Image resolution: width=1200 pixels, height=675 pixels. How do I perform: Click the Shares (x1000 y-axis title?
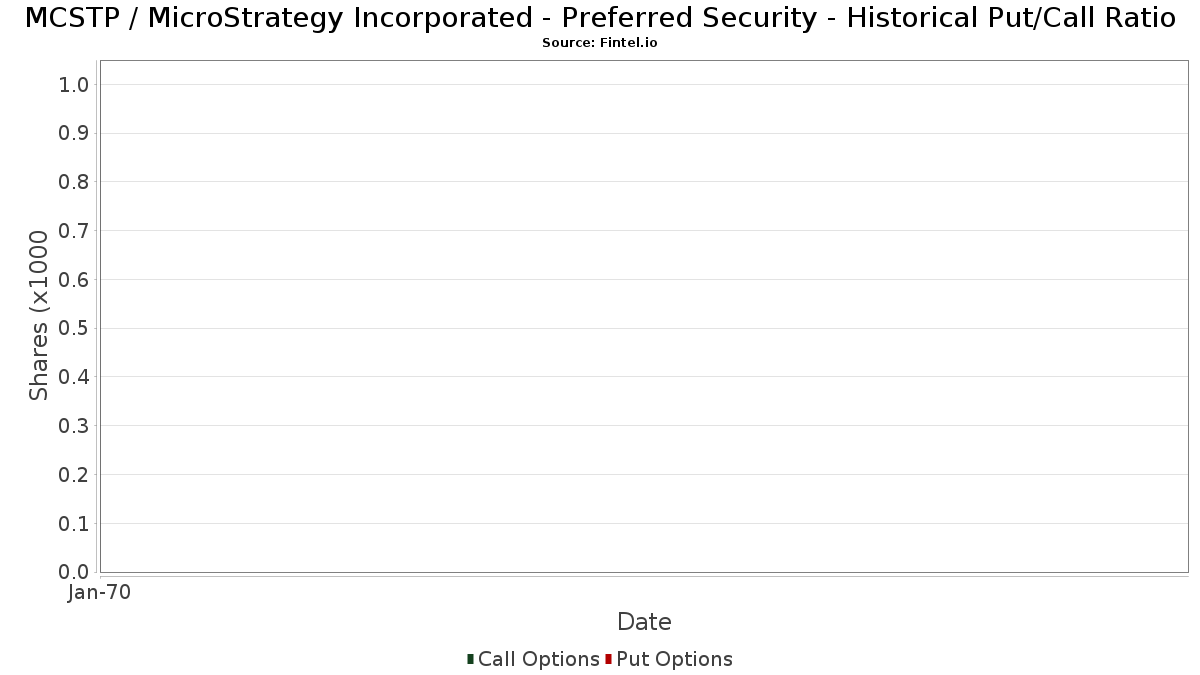coord(39,316)
